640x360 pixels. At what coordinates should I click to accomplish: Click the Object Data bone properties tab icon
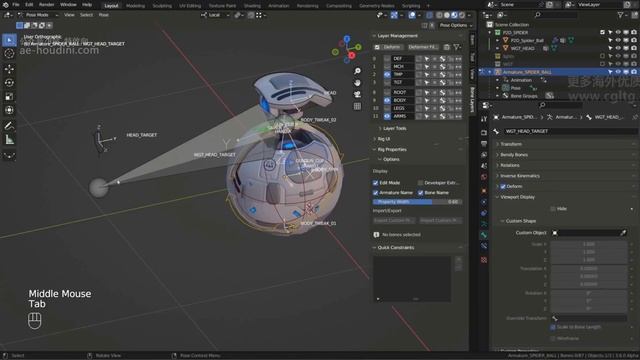pos(484,224)
